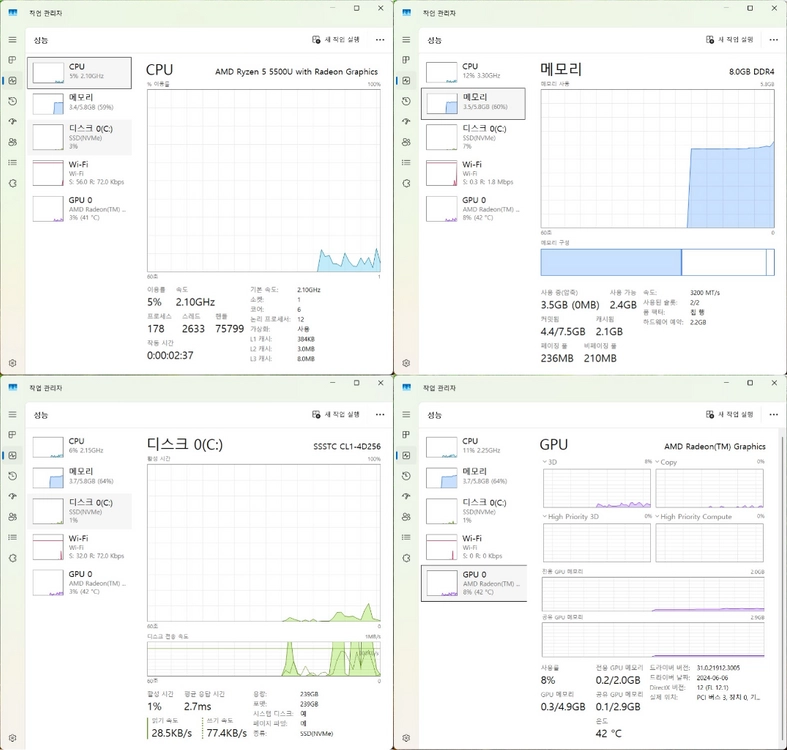
Task: Open Processes icon in the 디스크 0(C:) window
Action: tap(13, 435)
